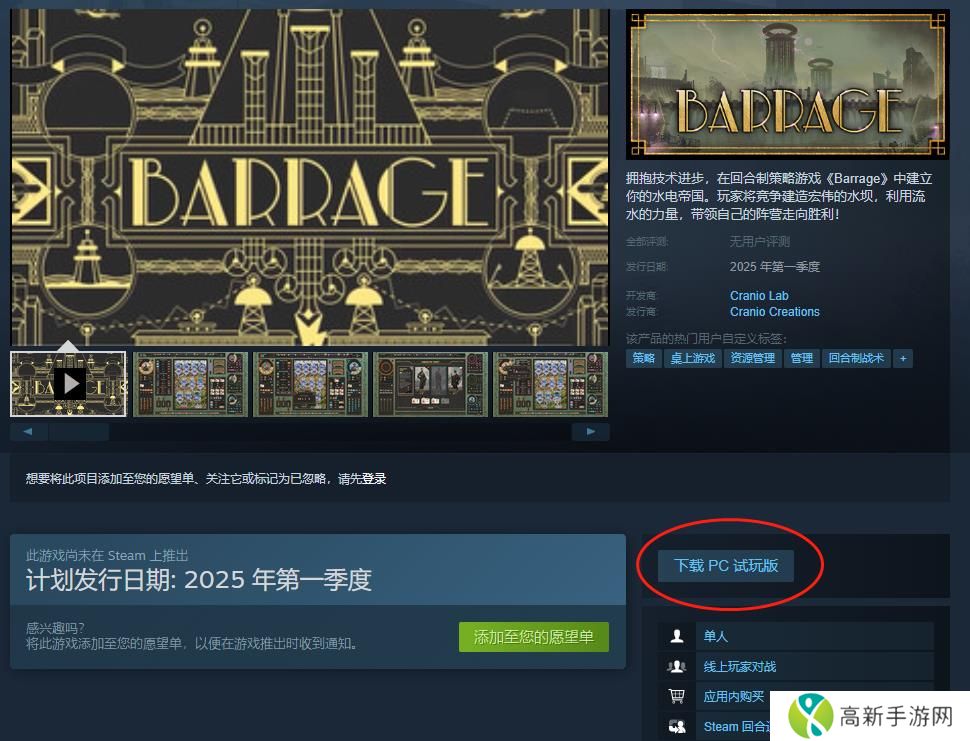
Task: Click the 资源管理 tag
Action: click(x=752, y=359)
